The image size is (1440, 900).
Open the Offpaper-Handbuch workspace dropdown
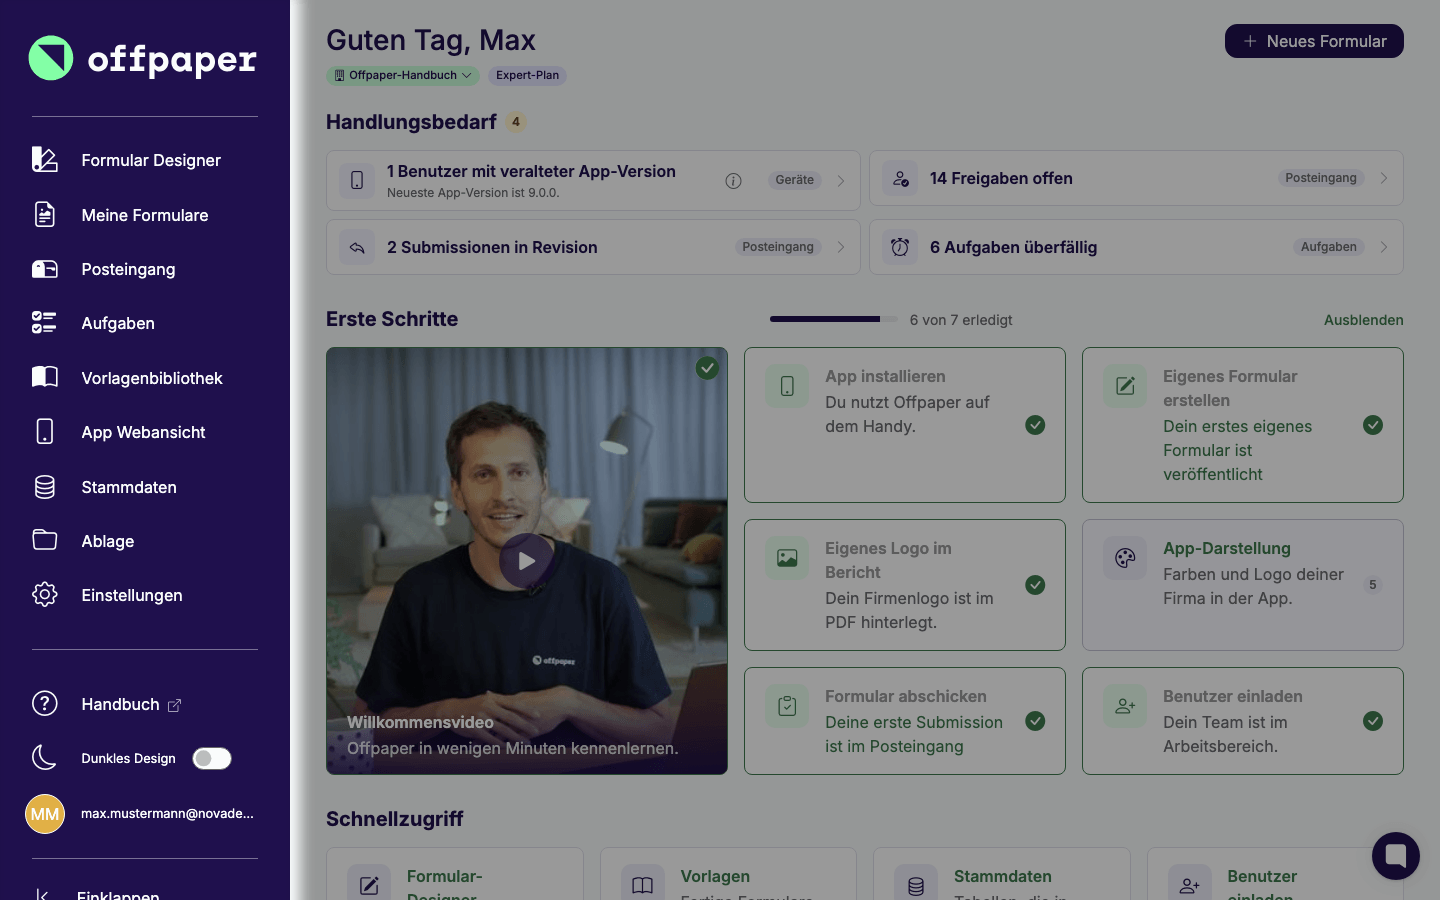(x=403, y=75)
